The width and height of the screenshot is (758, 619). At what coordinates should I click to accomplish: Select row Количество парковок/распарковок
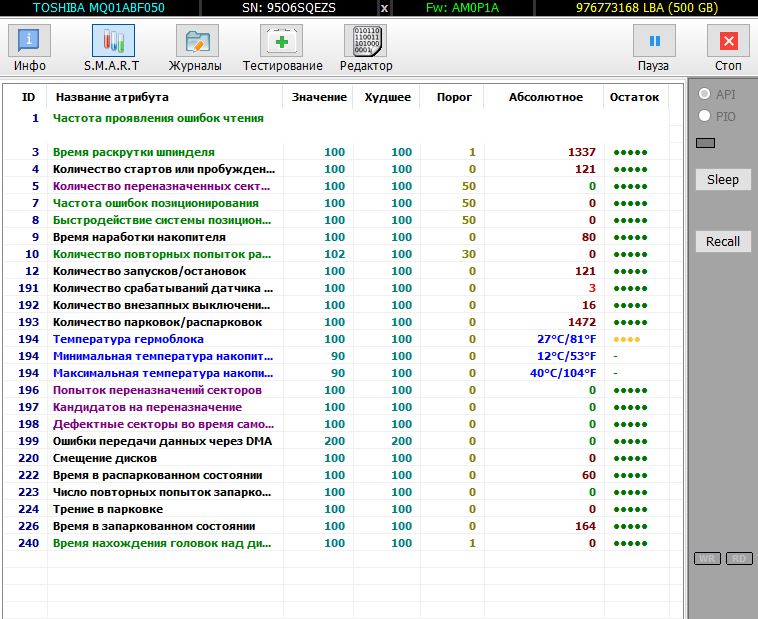click(336, 322)
